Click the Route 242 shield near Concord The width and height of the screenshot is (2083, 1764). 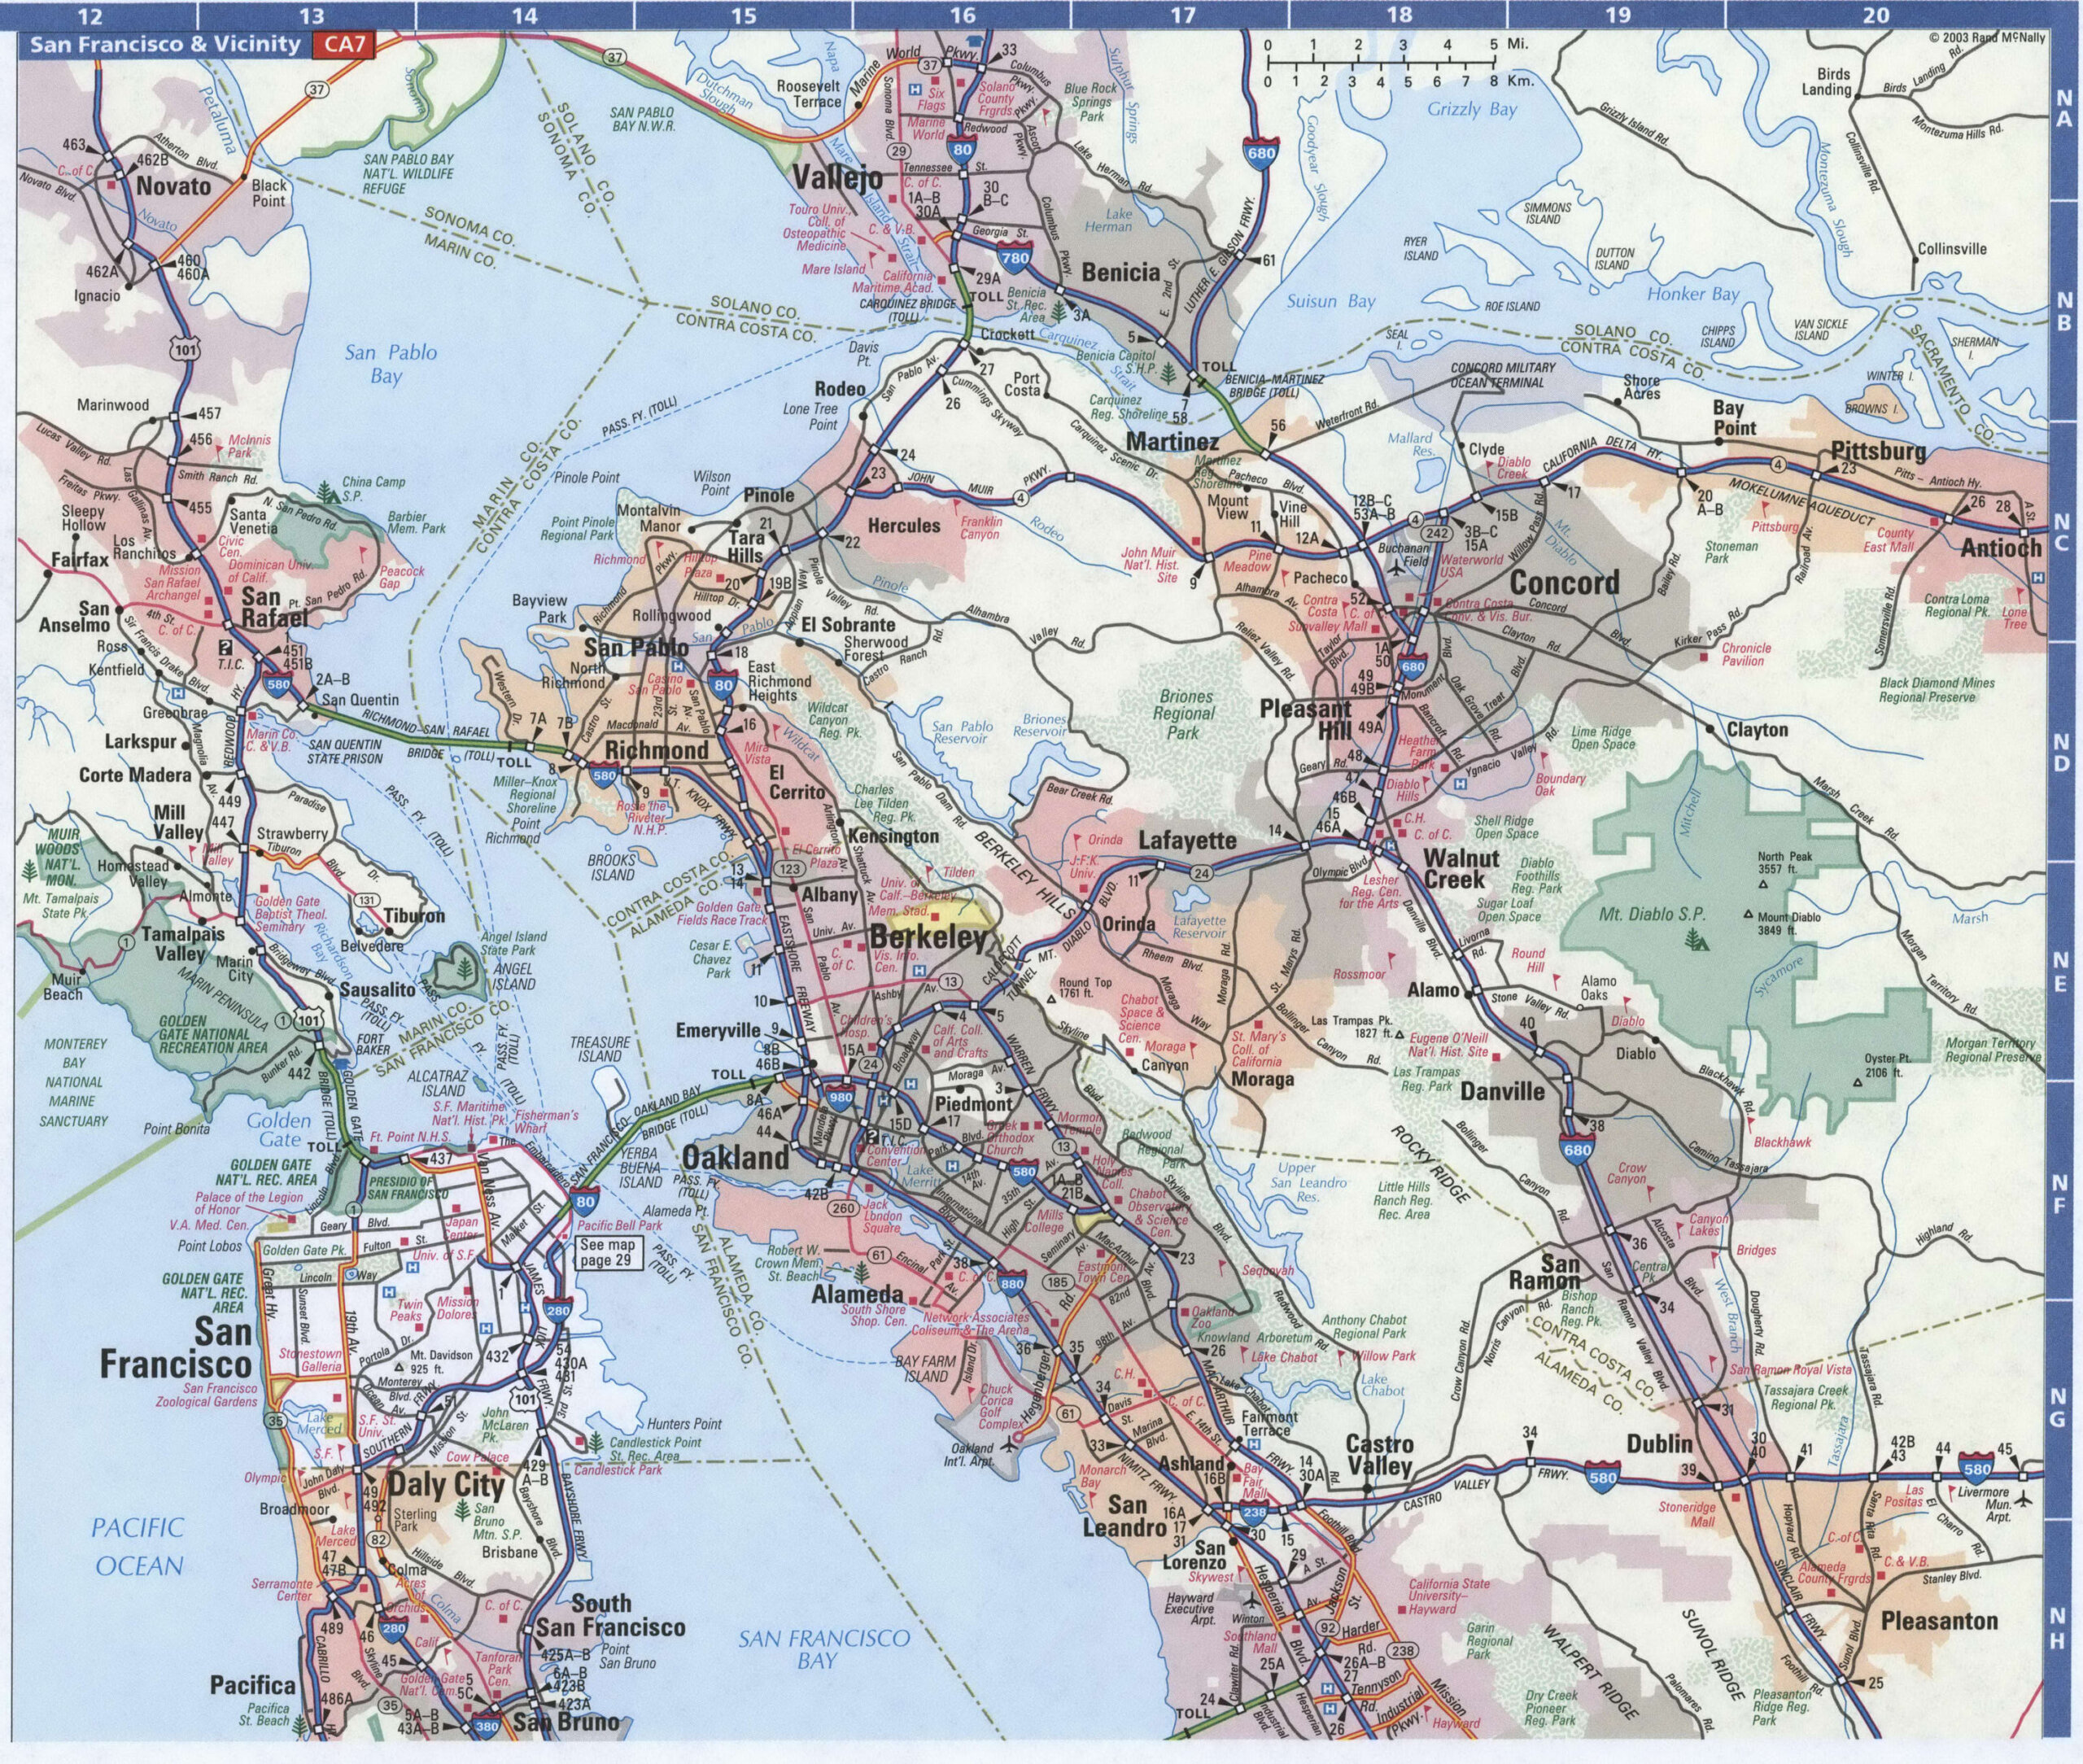(x=1437, y=533)
